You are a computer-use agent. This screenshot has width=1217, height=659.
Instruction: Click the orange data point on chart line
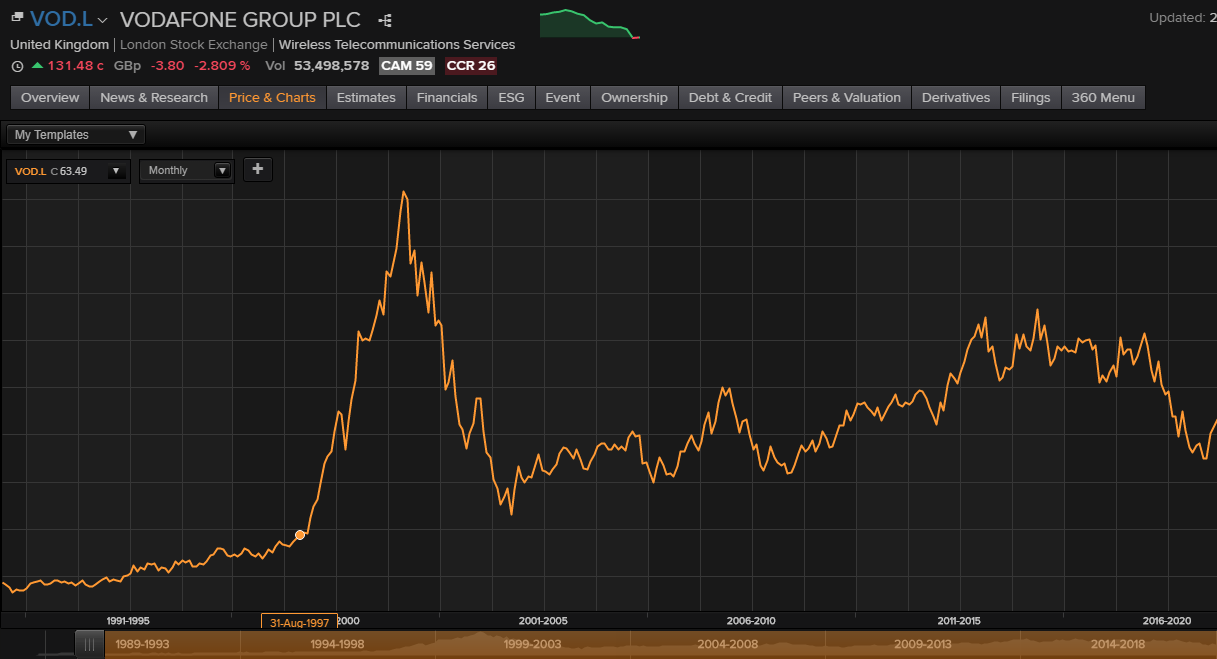(300, 535)
